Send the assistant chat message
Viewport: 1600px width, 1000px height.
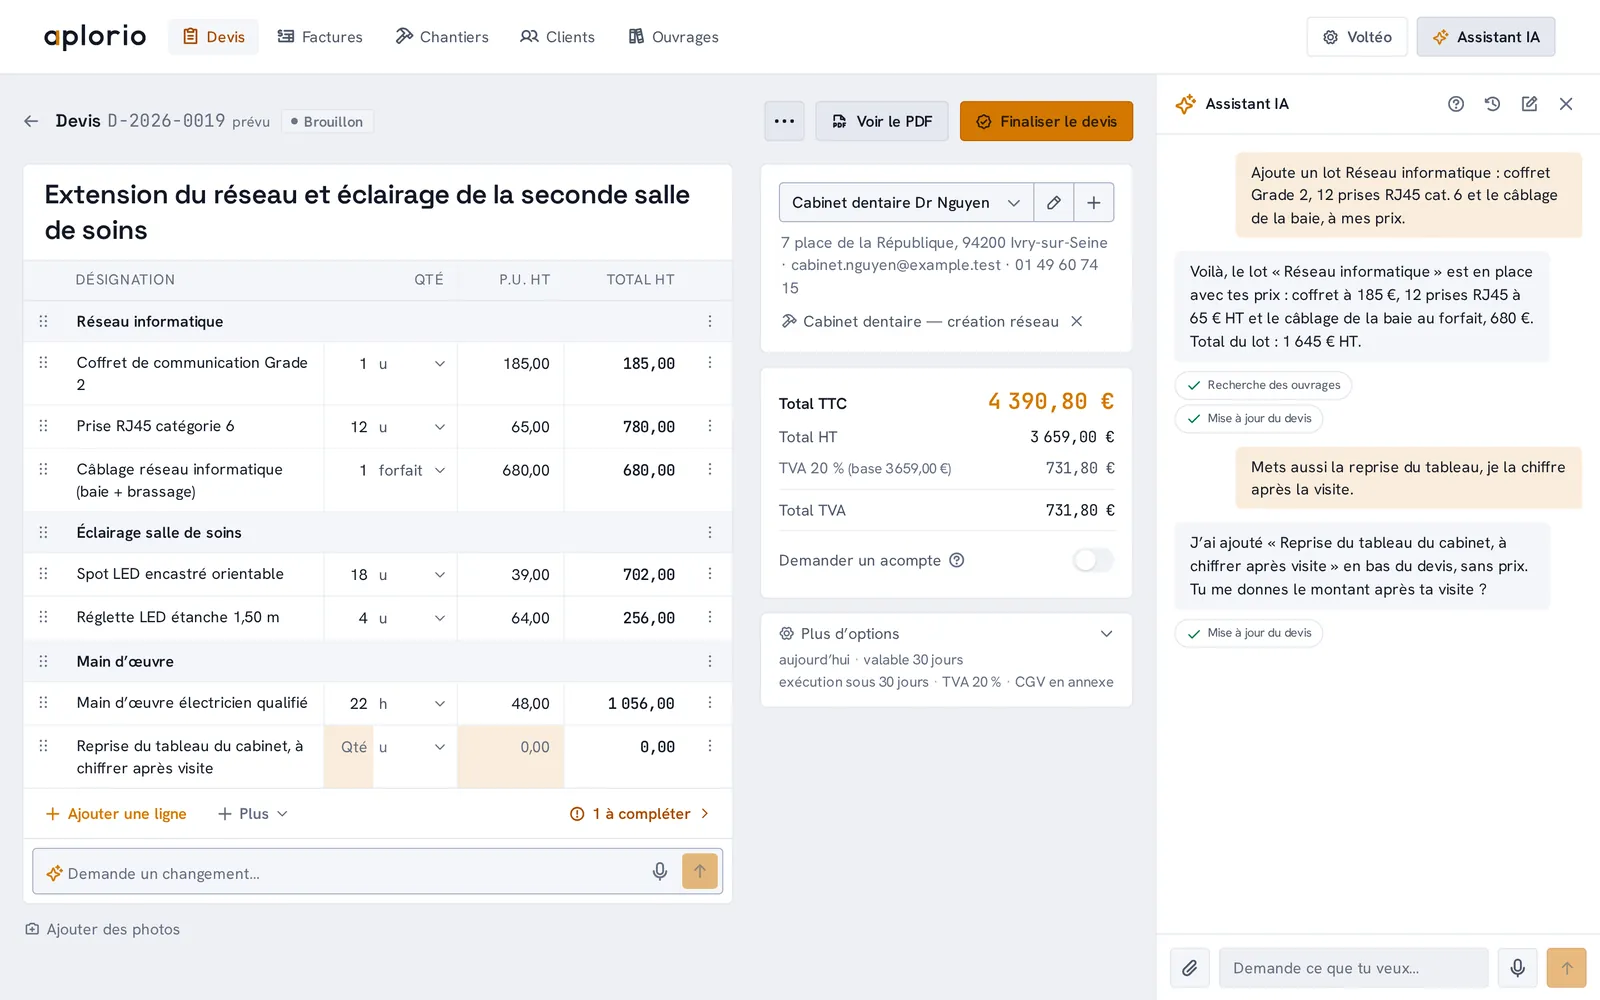(1567, 968)
